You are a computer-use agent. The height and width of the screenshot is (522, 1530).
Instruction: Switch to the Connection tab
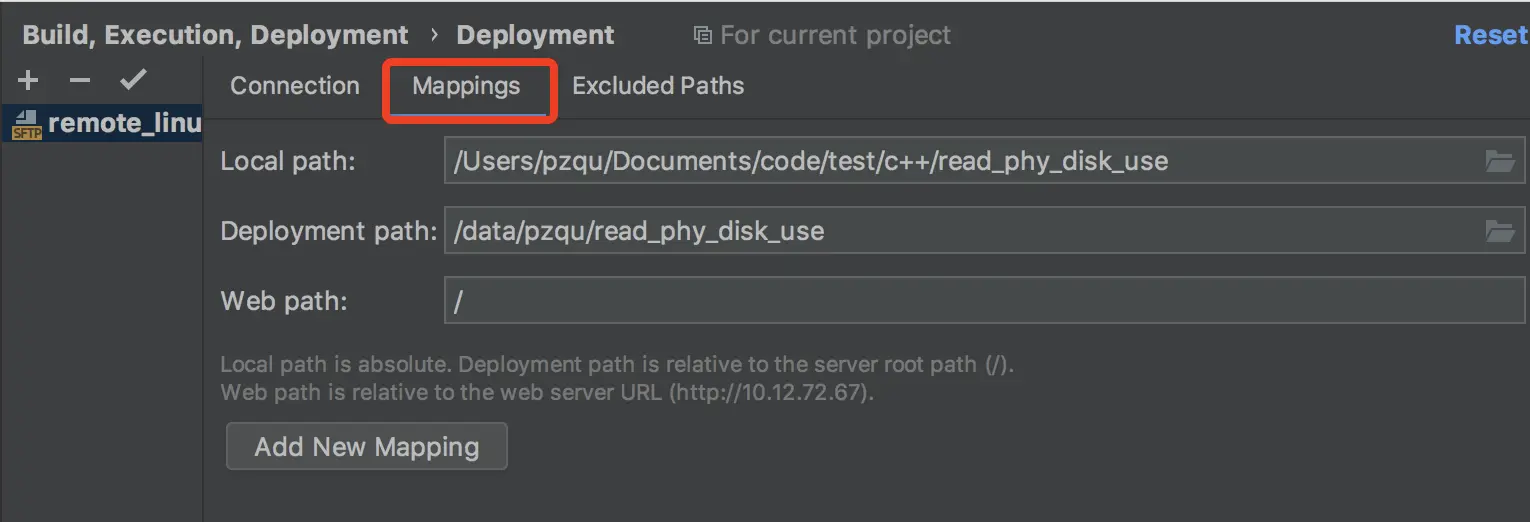pyautogui.click(x=295, y=86)
